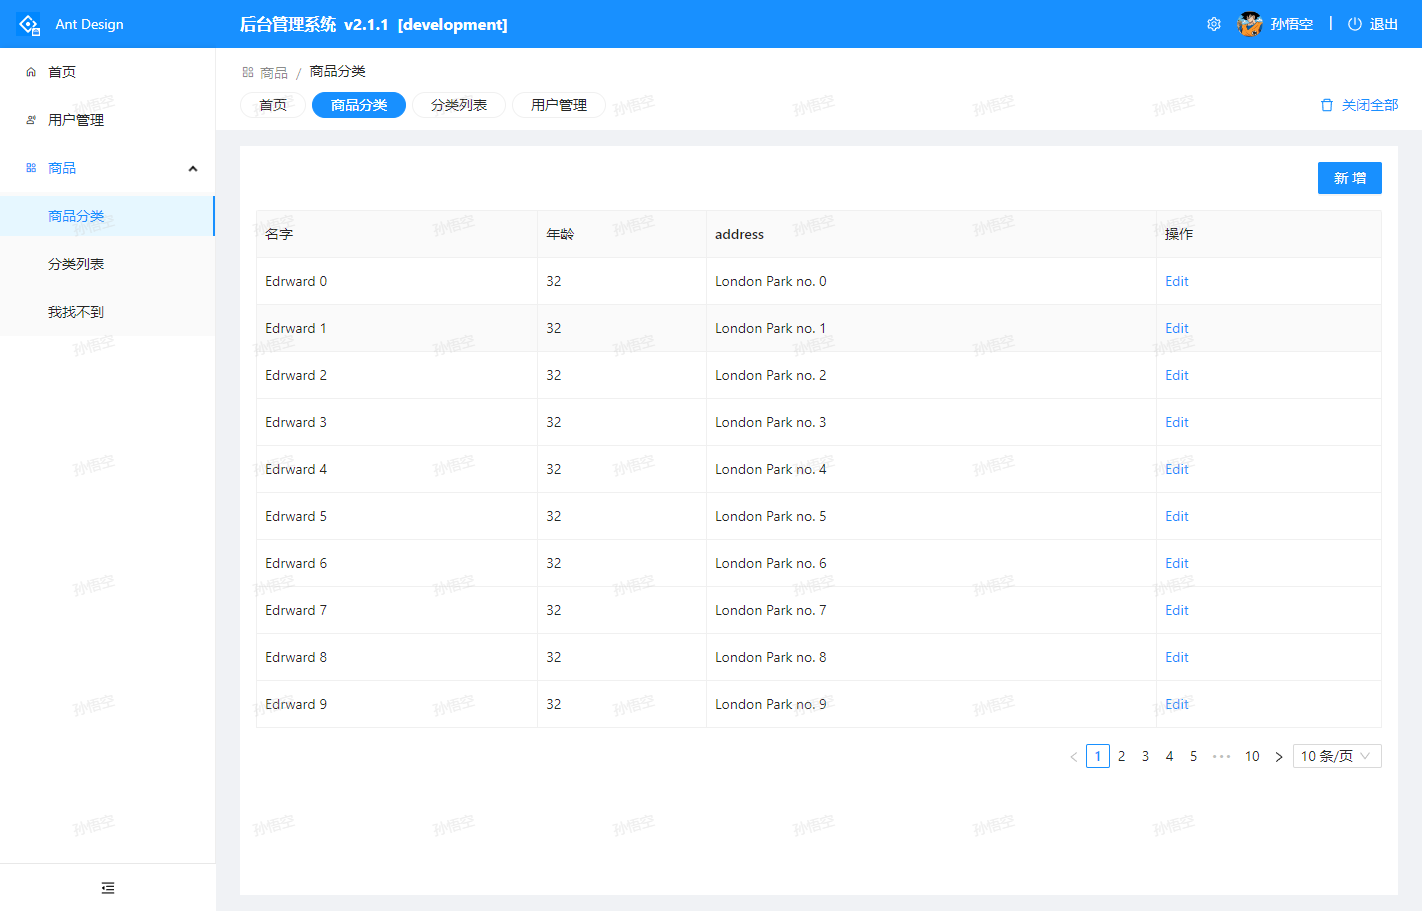Edit the Edrward 7 row
This screenshot has width=1422, height=911.
click(1177, 610)
